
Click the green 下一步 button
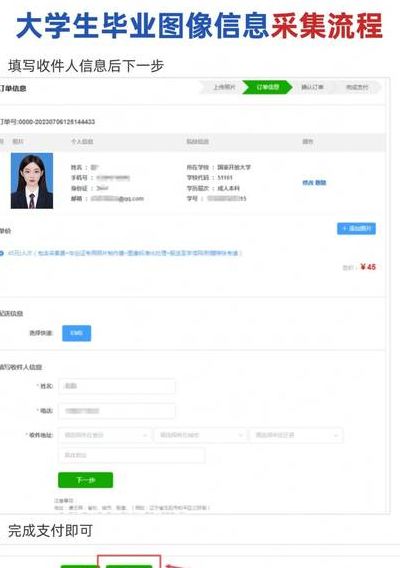click(x=86, y=480)
